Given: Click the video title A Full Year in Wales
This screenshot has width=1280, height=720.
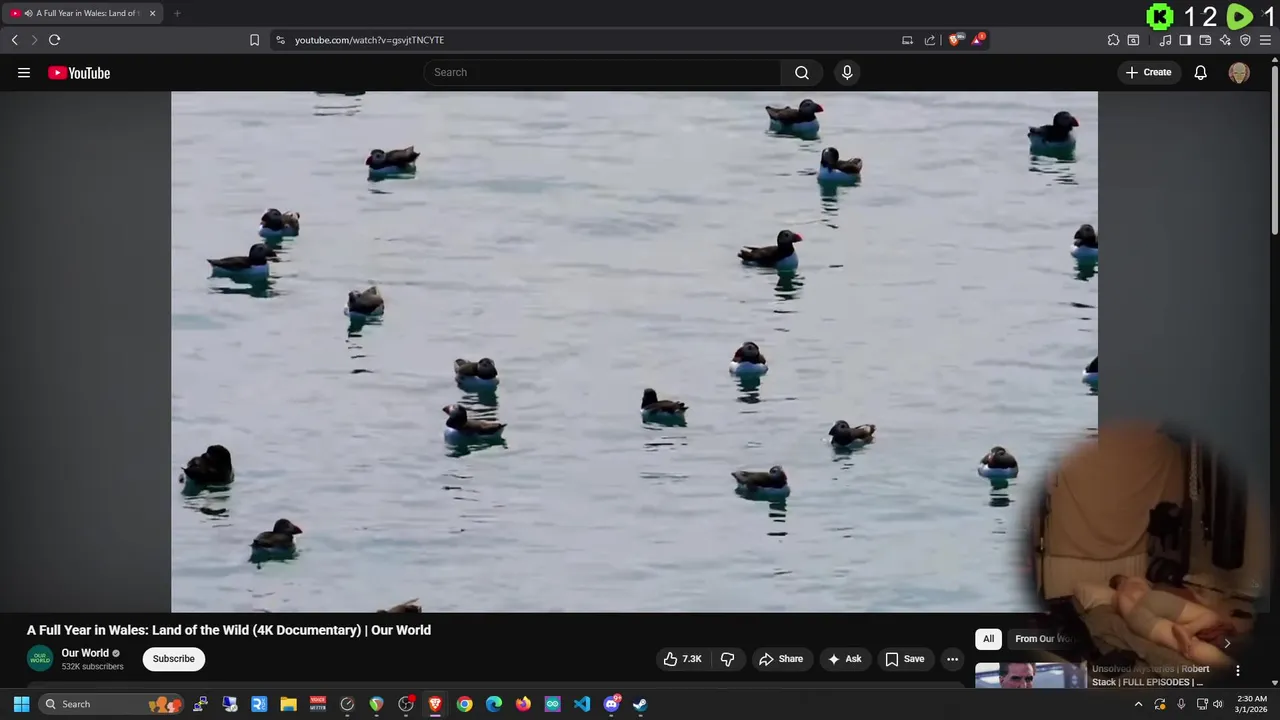Looking at the screenshot, I should [x=229, y=630].
